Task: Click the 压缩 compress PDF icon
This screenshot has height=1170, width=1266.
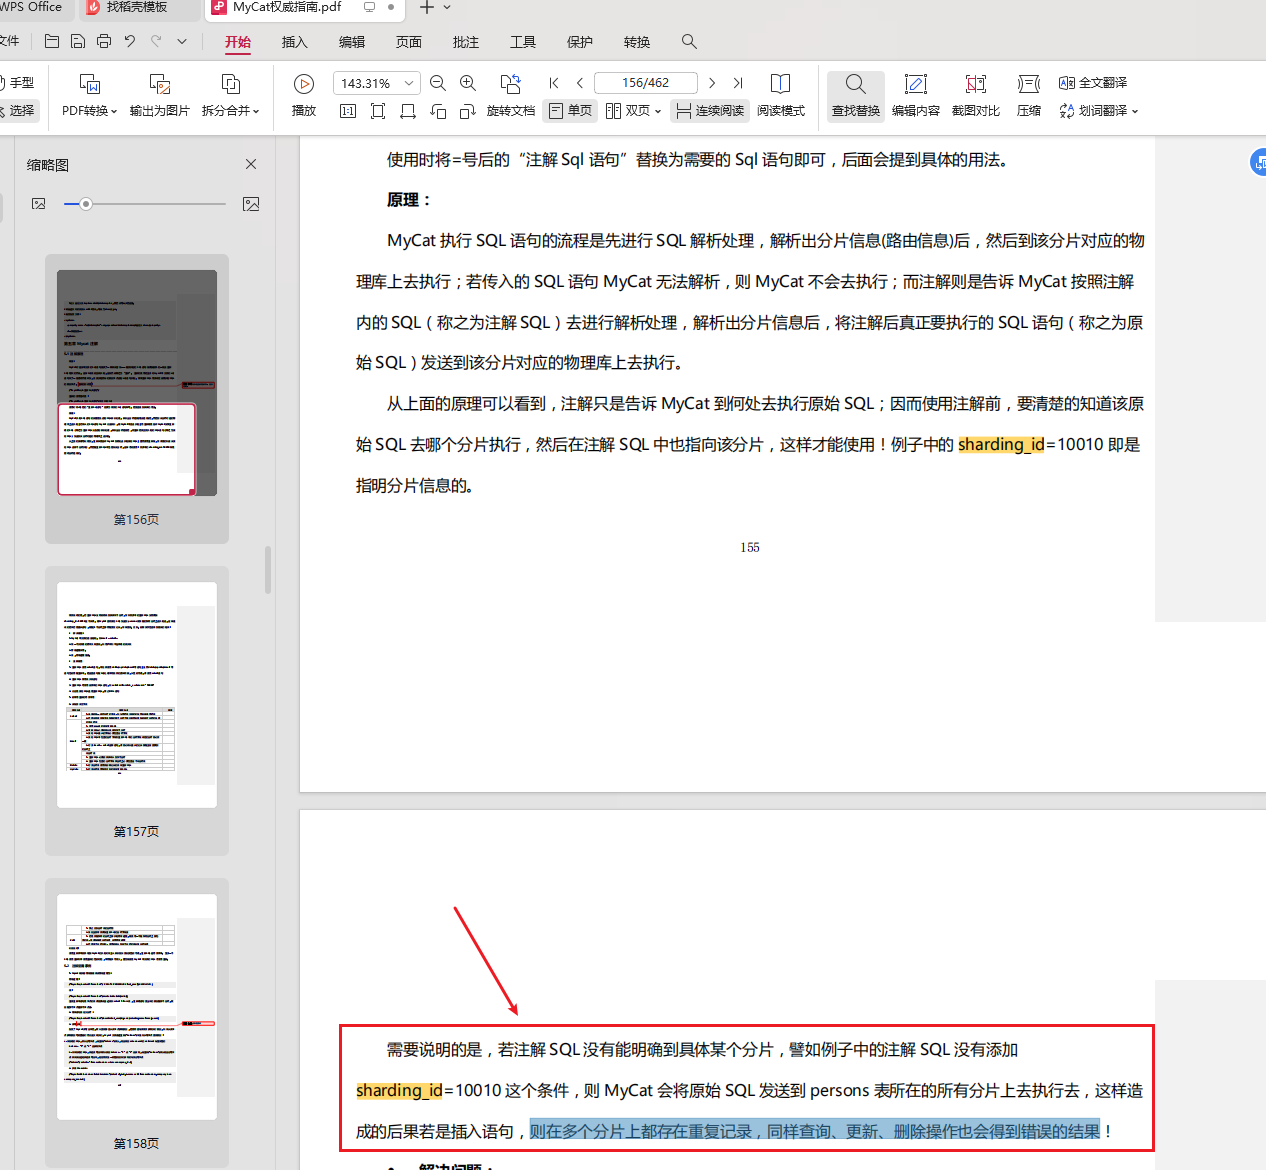Action: coord(1028,95)
